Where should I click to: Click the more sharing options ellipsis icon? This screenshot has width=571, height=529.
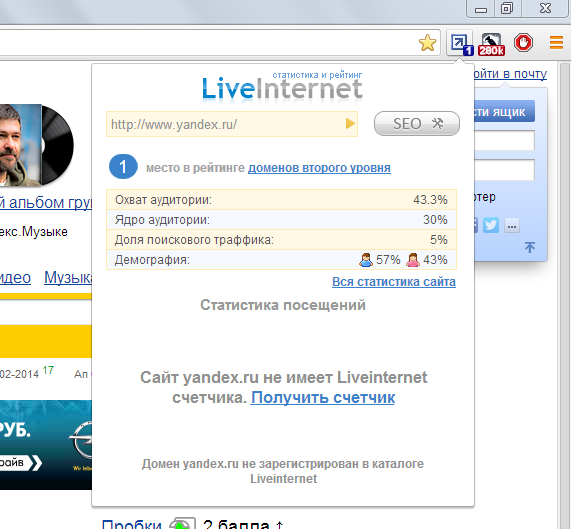pyautogui.click(x=512, y=226)
